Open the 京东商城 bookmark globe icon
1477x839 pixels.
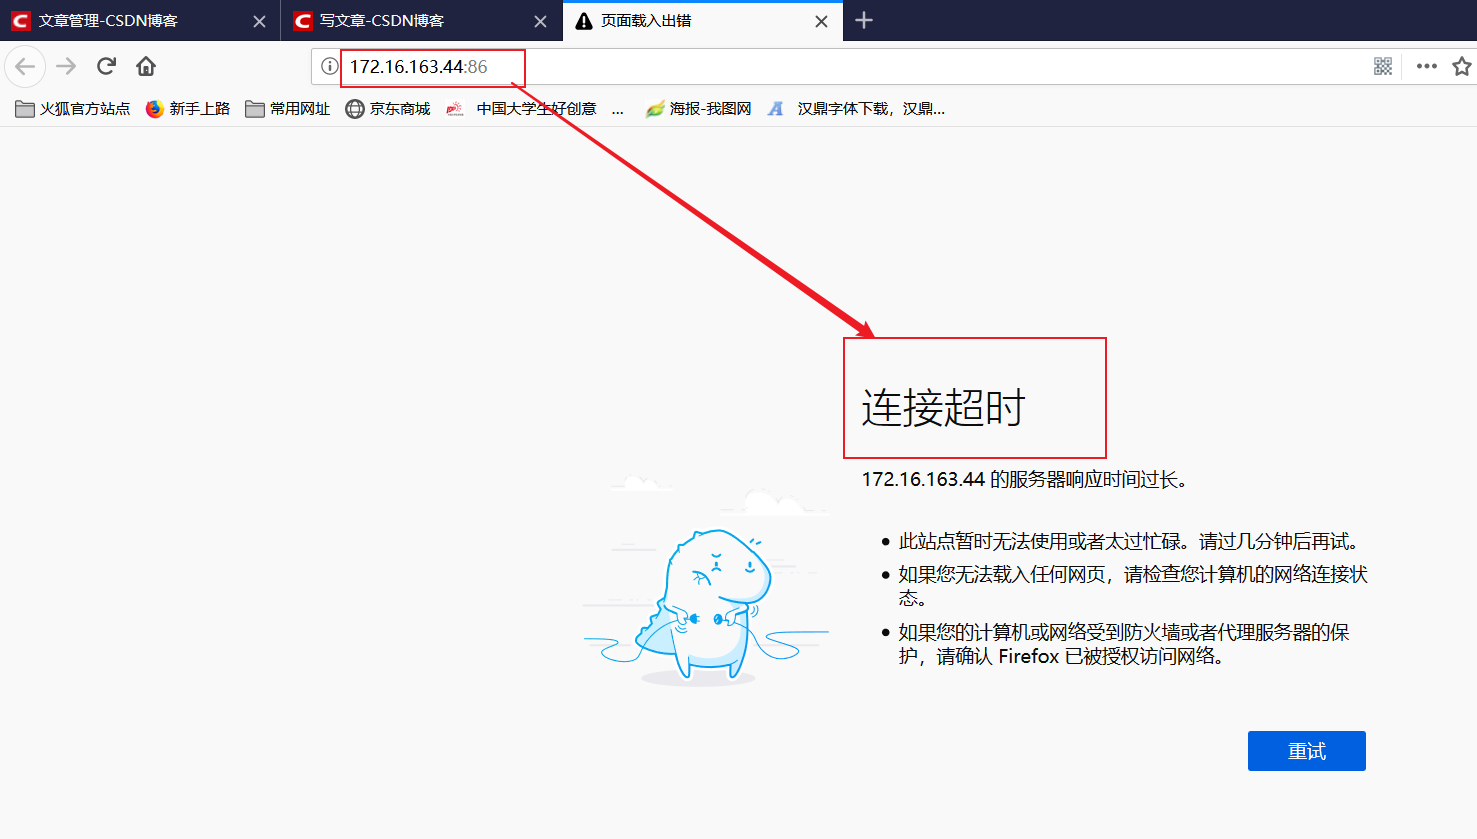tap(355, 108)
